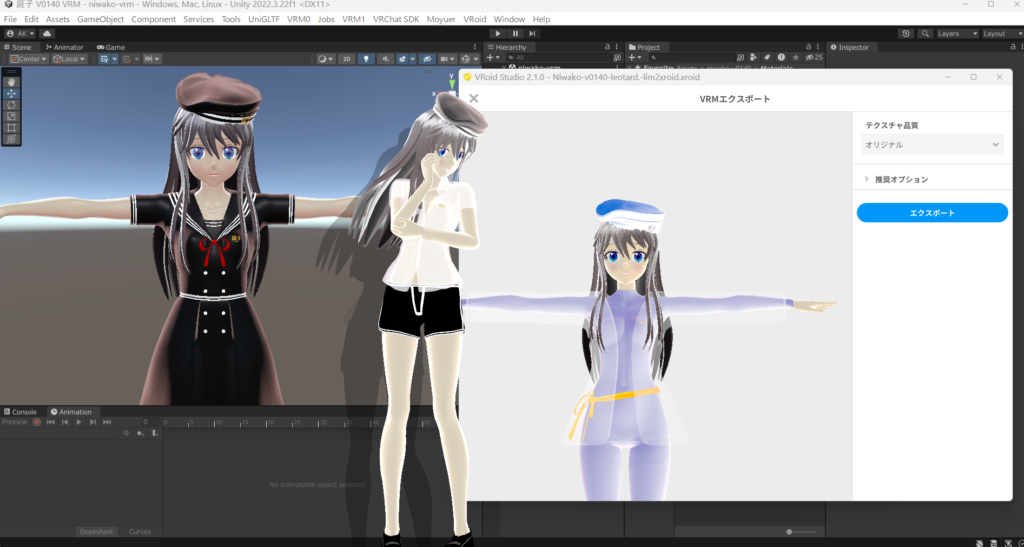Select the Rect transform tool
This screenshot has height=547, width=1024.
pyautogui.click(x=11, y=127)
